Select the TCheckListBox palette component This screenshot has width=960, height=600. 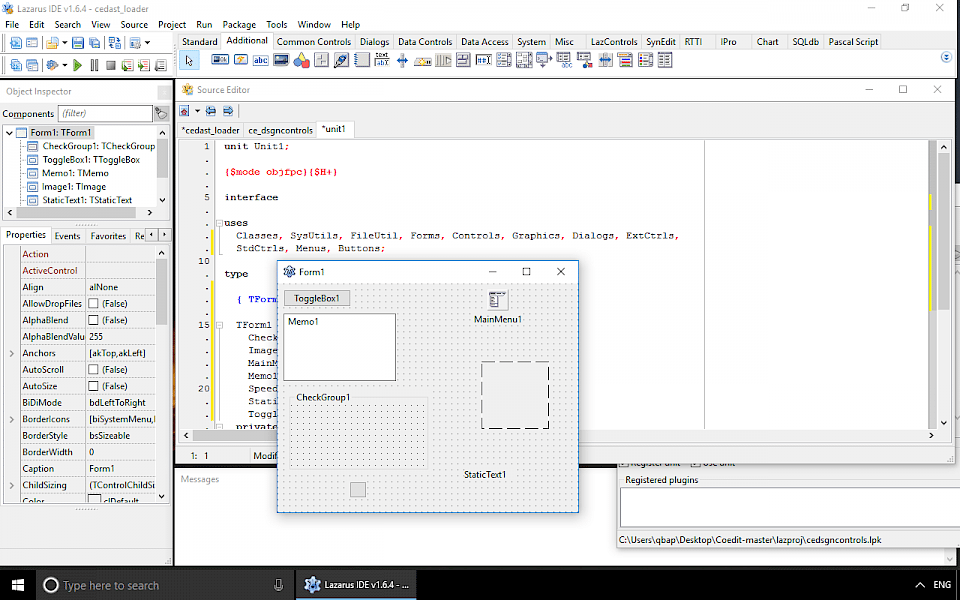504,60
